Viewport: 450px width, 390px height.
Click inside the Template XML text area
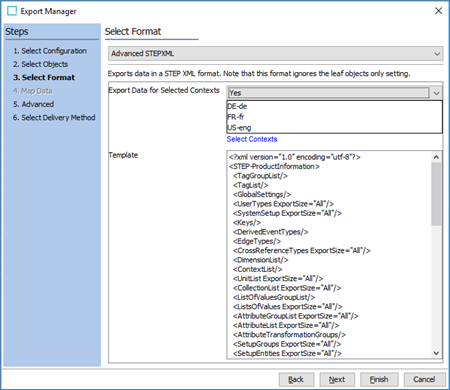click(329, 255)
